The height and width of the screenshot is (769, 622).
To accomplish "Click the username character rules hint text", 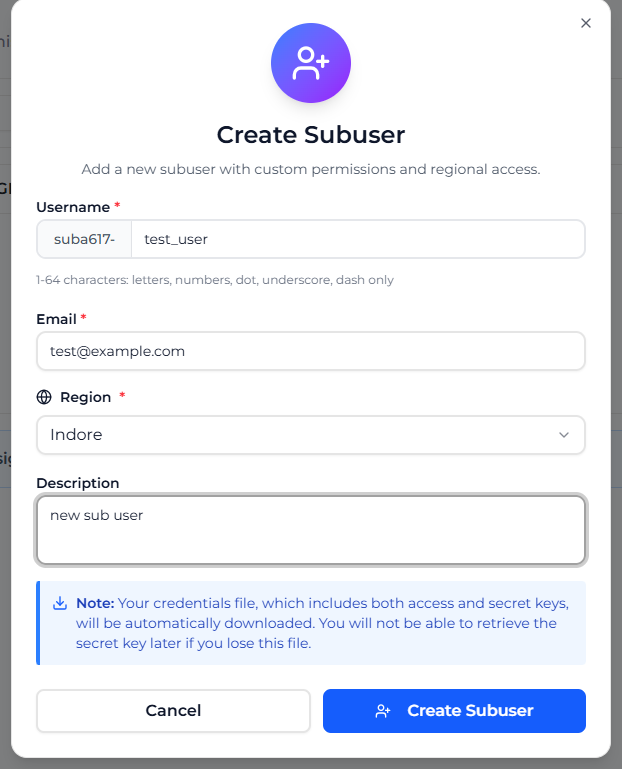I will (215, 280).
